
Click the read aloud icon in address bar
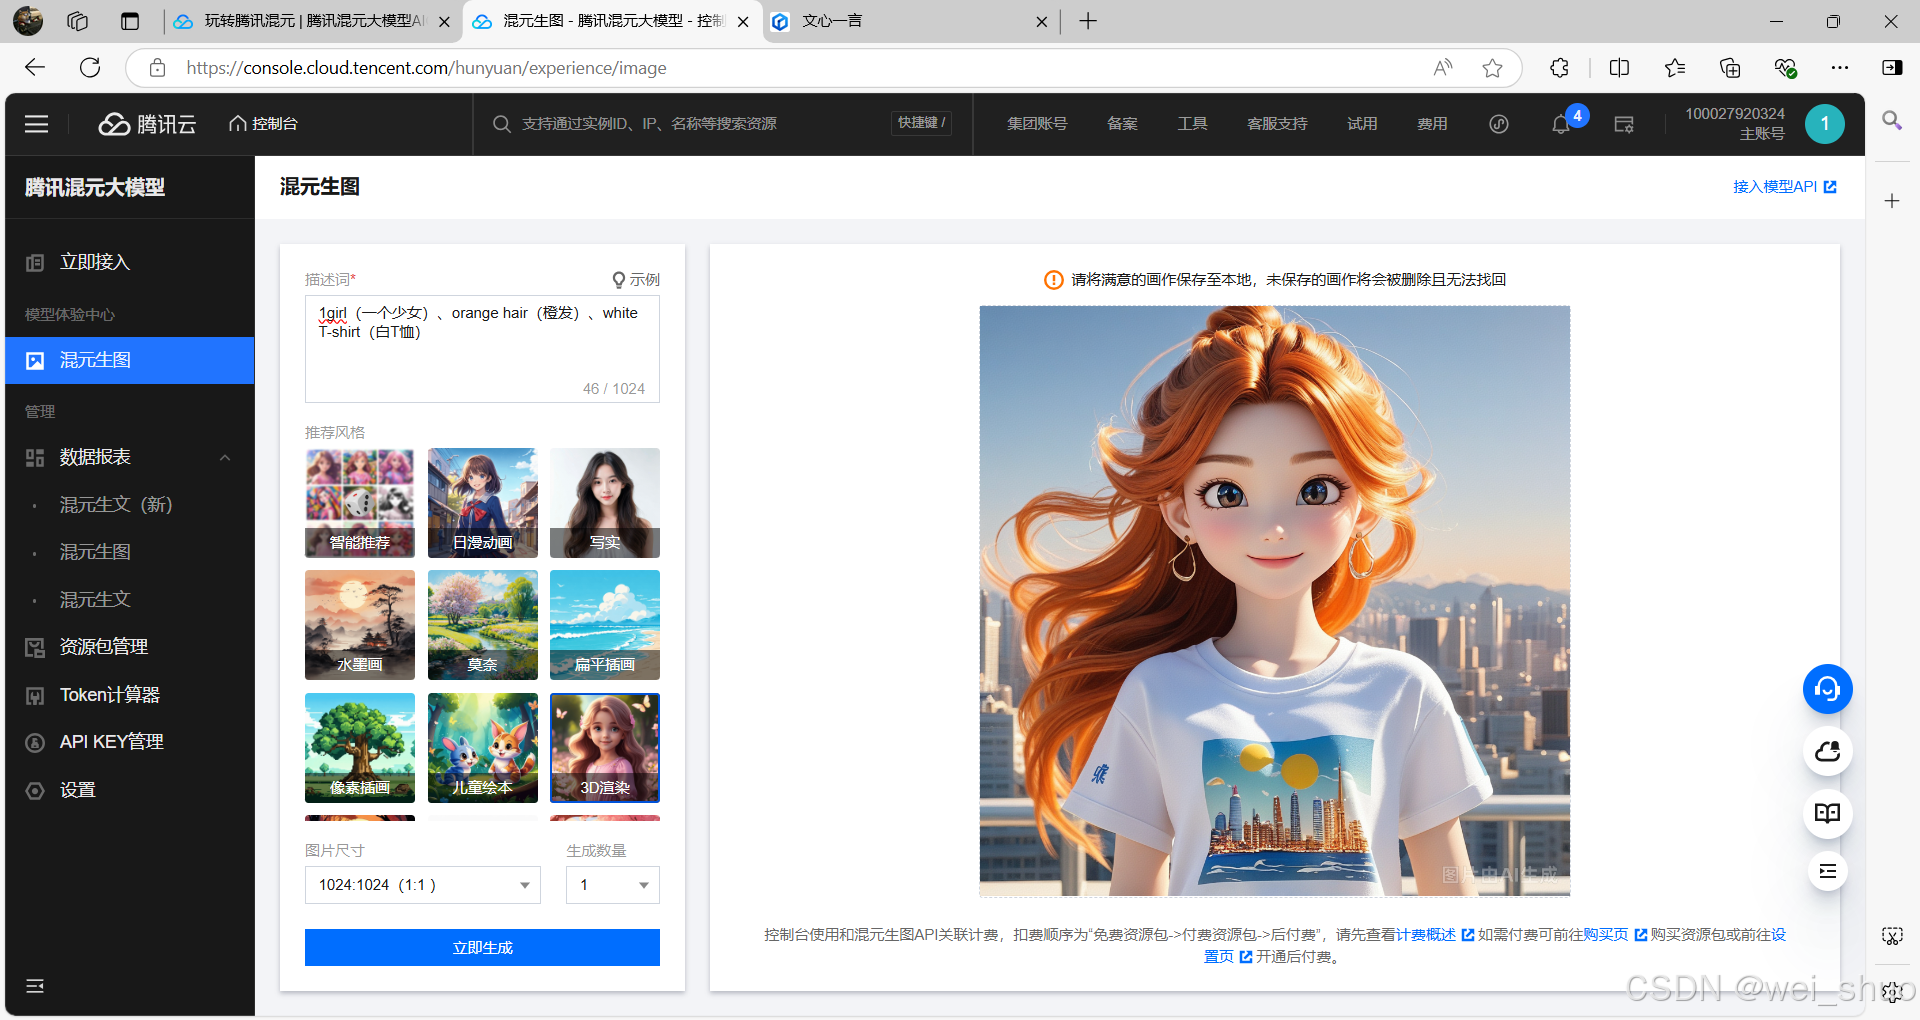pyautogui.click(x=1442, y=68)
